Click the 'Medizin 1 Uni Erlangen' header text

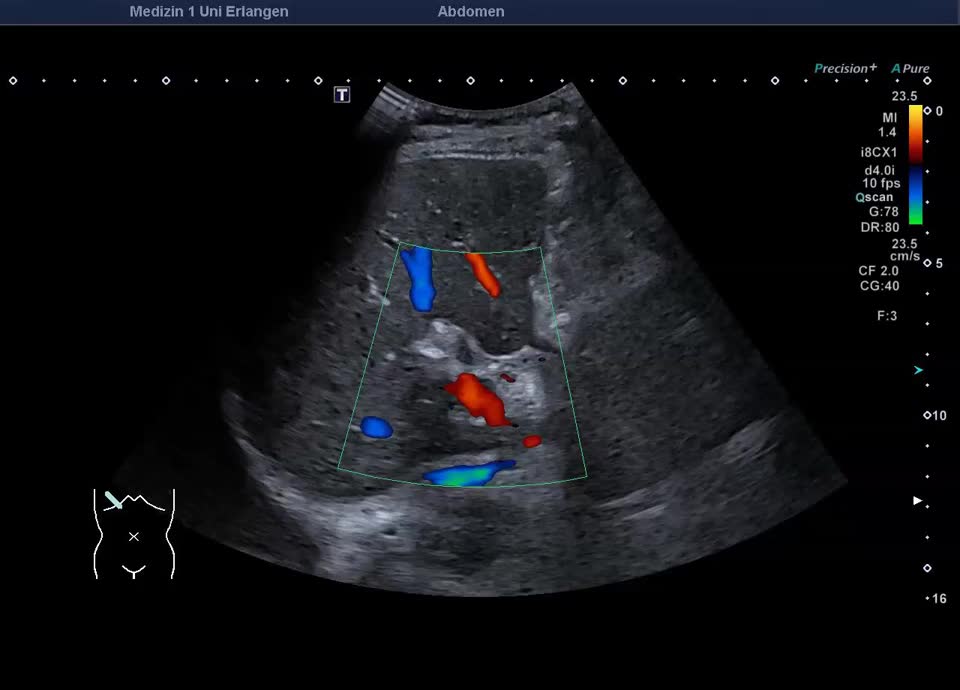209,12
